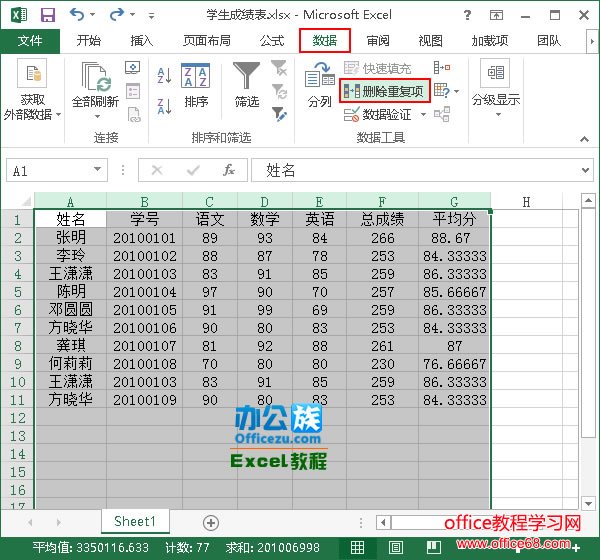The image size is (600, 560).
Task: Click Data Validation (数据验证) button
Action: [378, 114]
